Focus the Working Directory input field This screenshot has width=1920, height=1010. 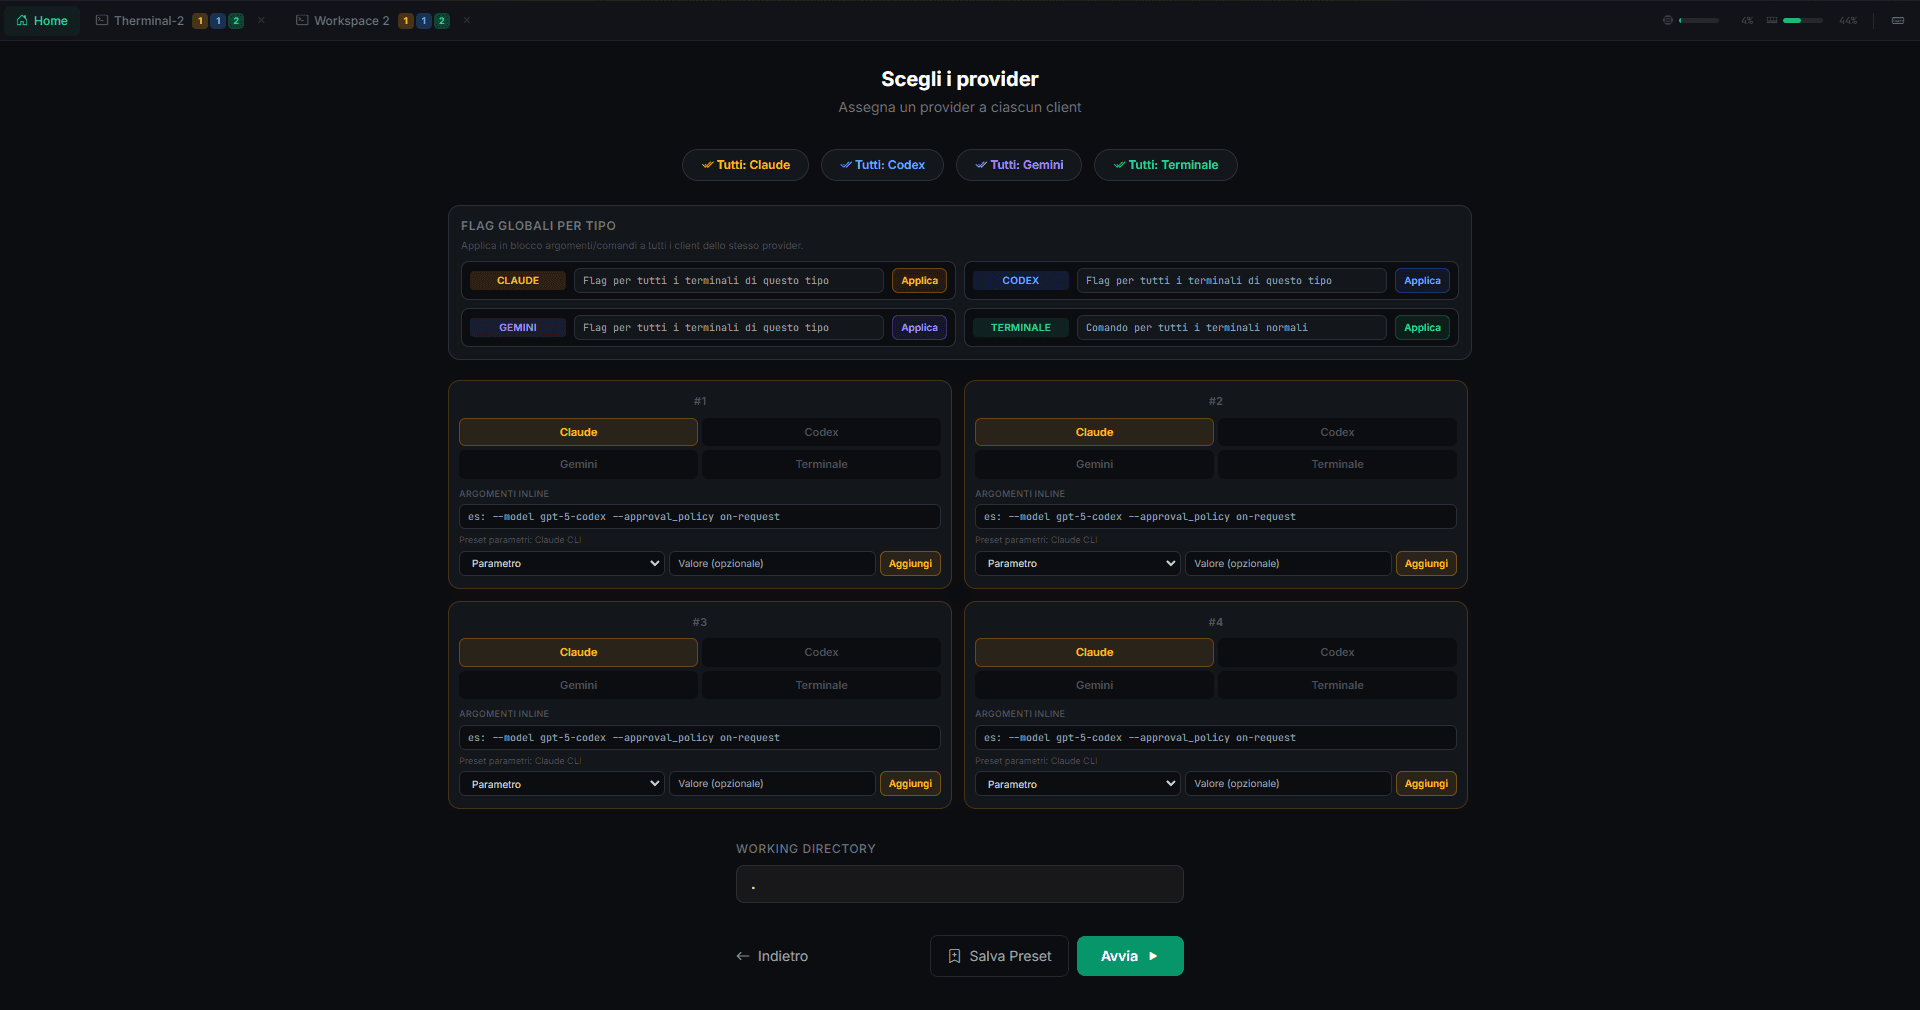[x=959, y=884]
